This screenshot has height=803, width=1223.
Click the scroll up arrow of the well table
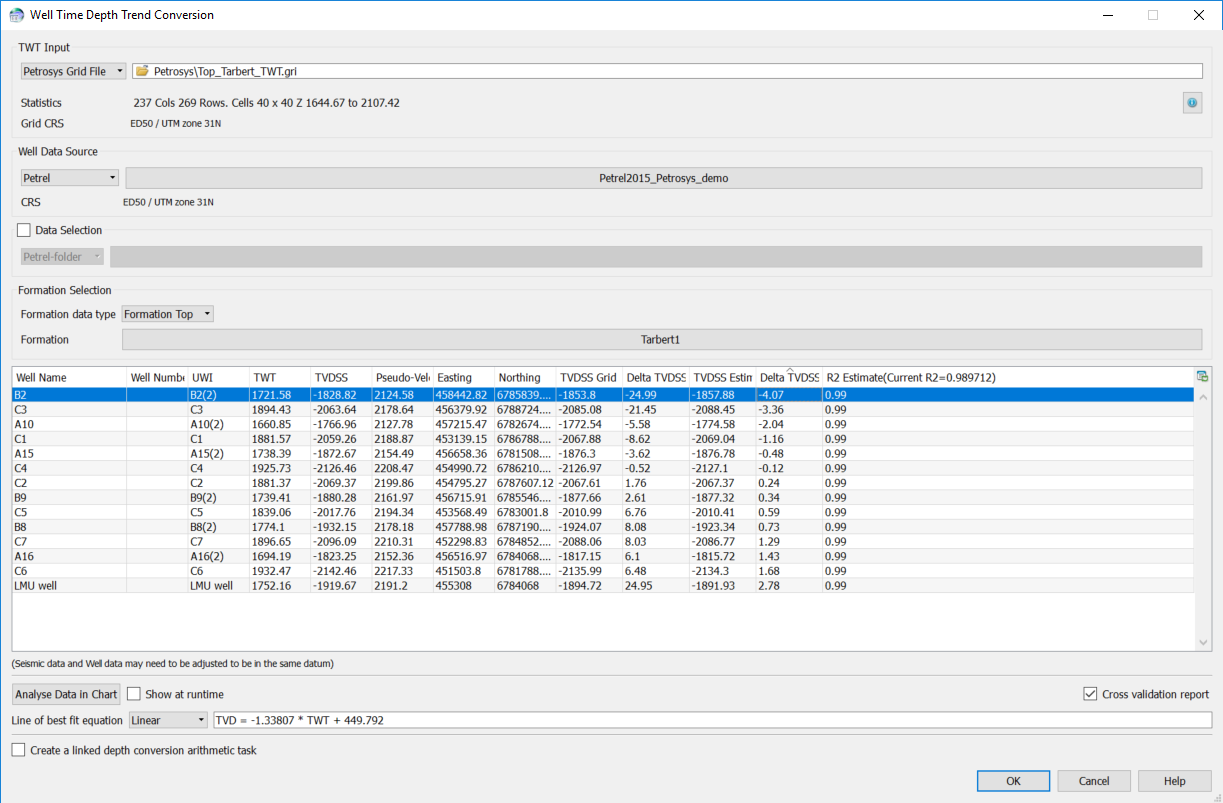click(1203, 396)
